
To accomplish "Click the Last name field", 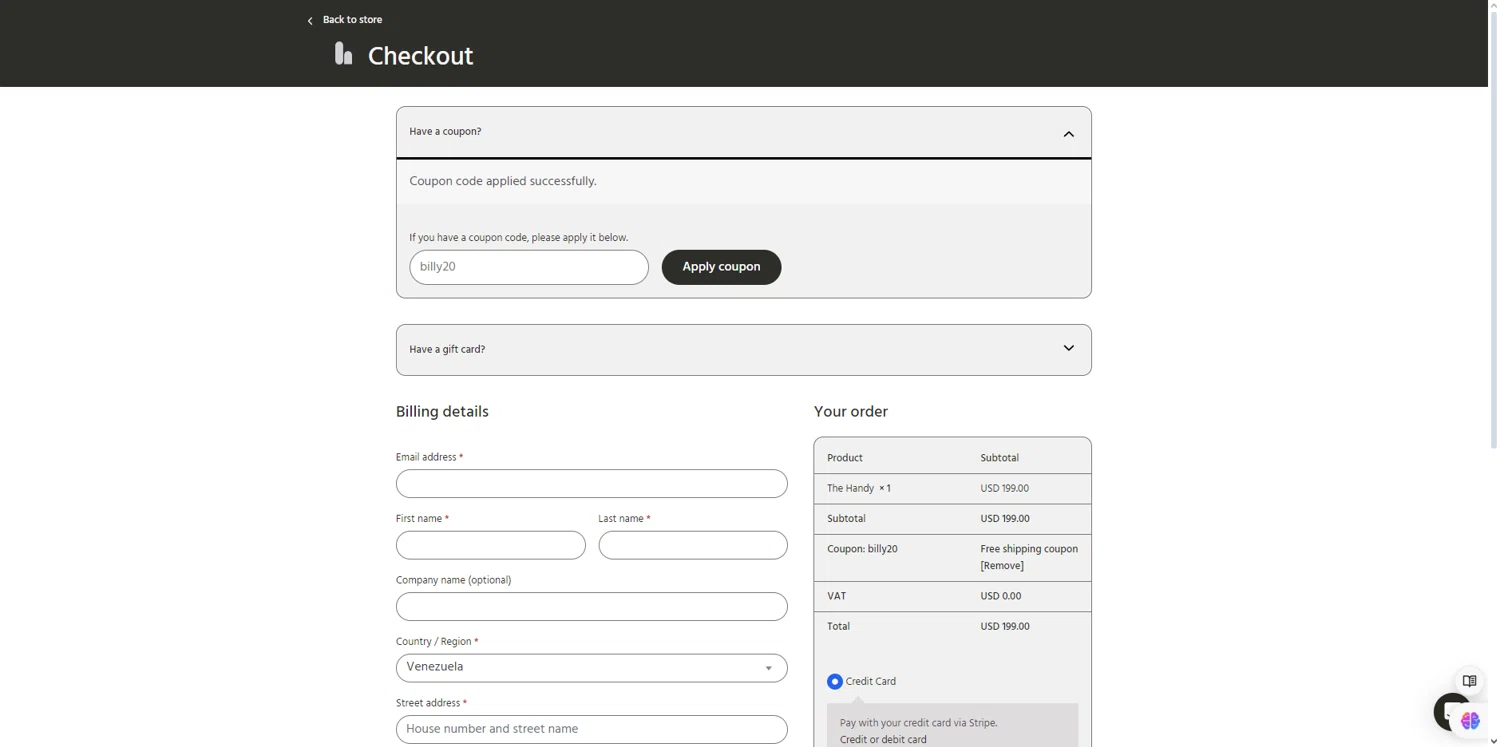I will 693,545.
